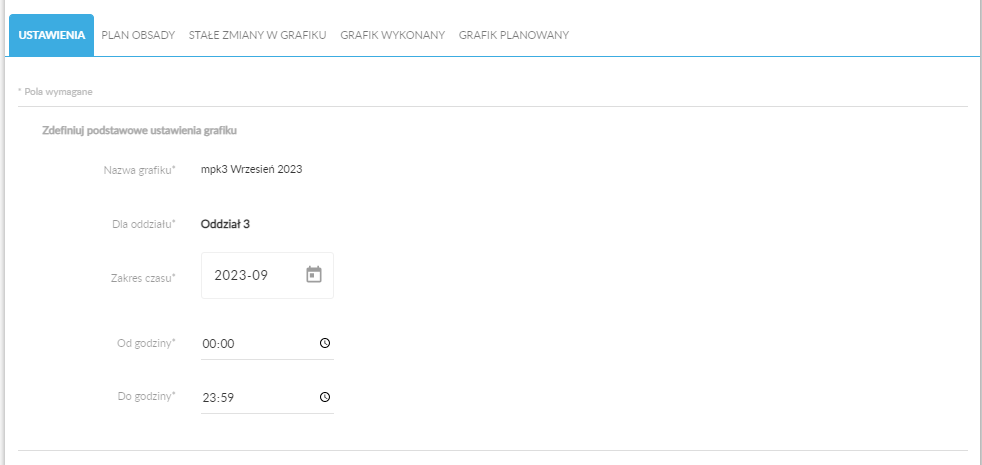
Task: Switch to the PLAN OBSADY tab
Action: tap(138, 35)
